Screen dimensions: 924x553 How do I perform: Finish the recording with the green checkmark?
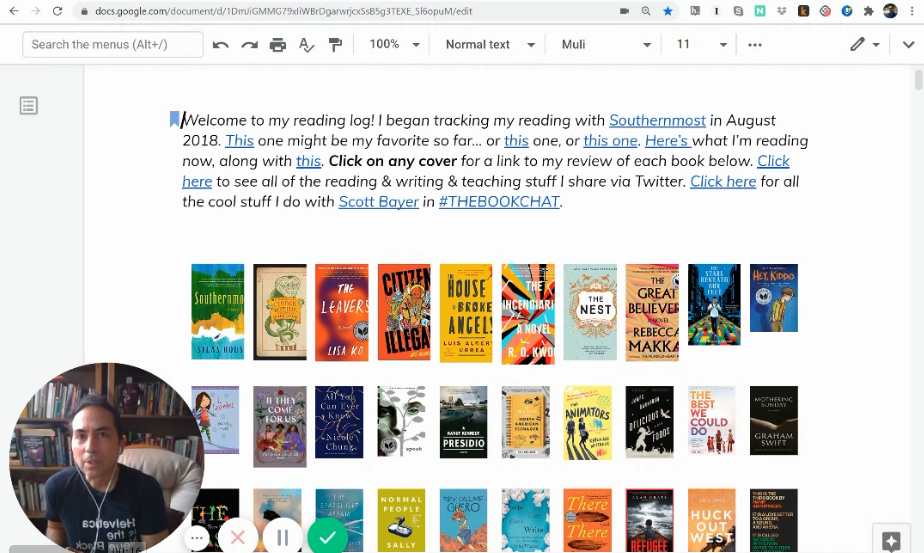[327, 537]
